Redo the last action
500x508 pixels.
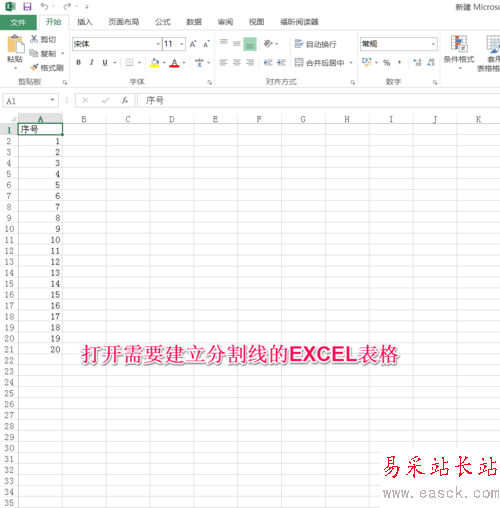point(67,6)
